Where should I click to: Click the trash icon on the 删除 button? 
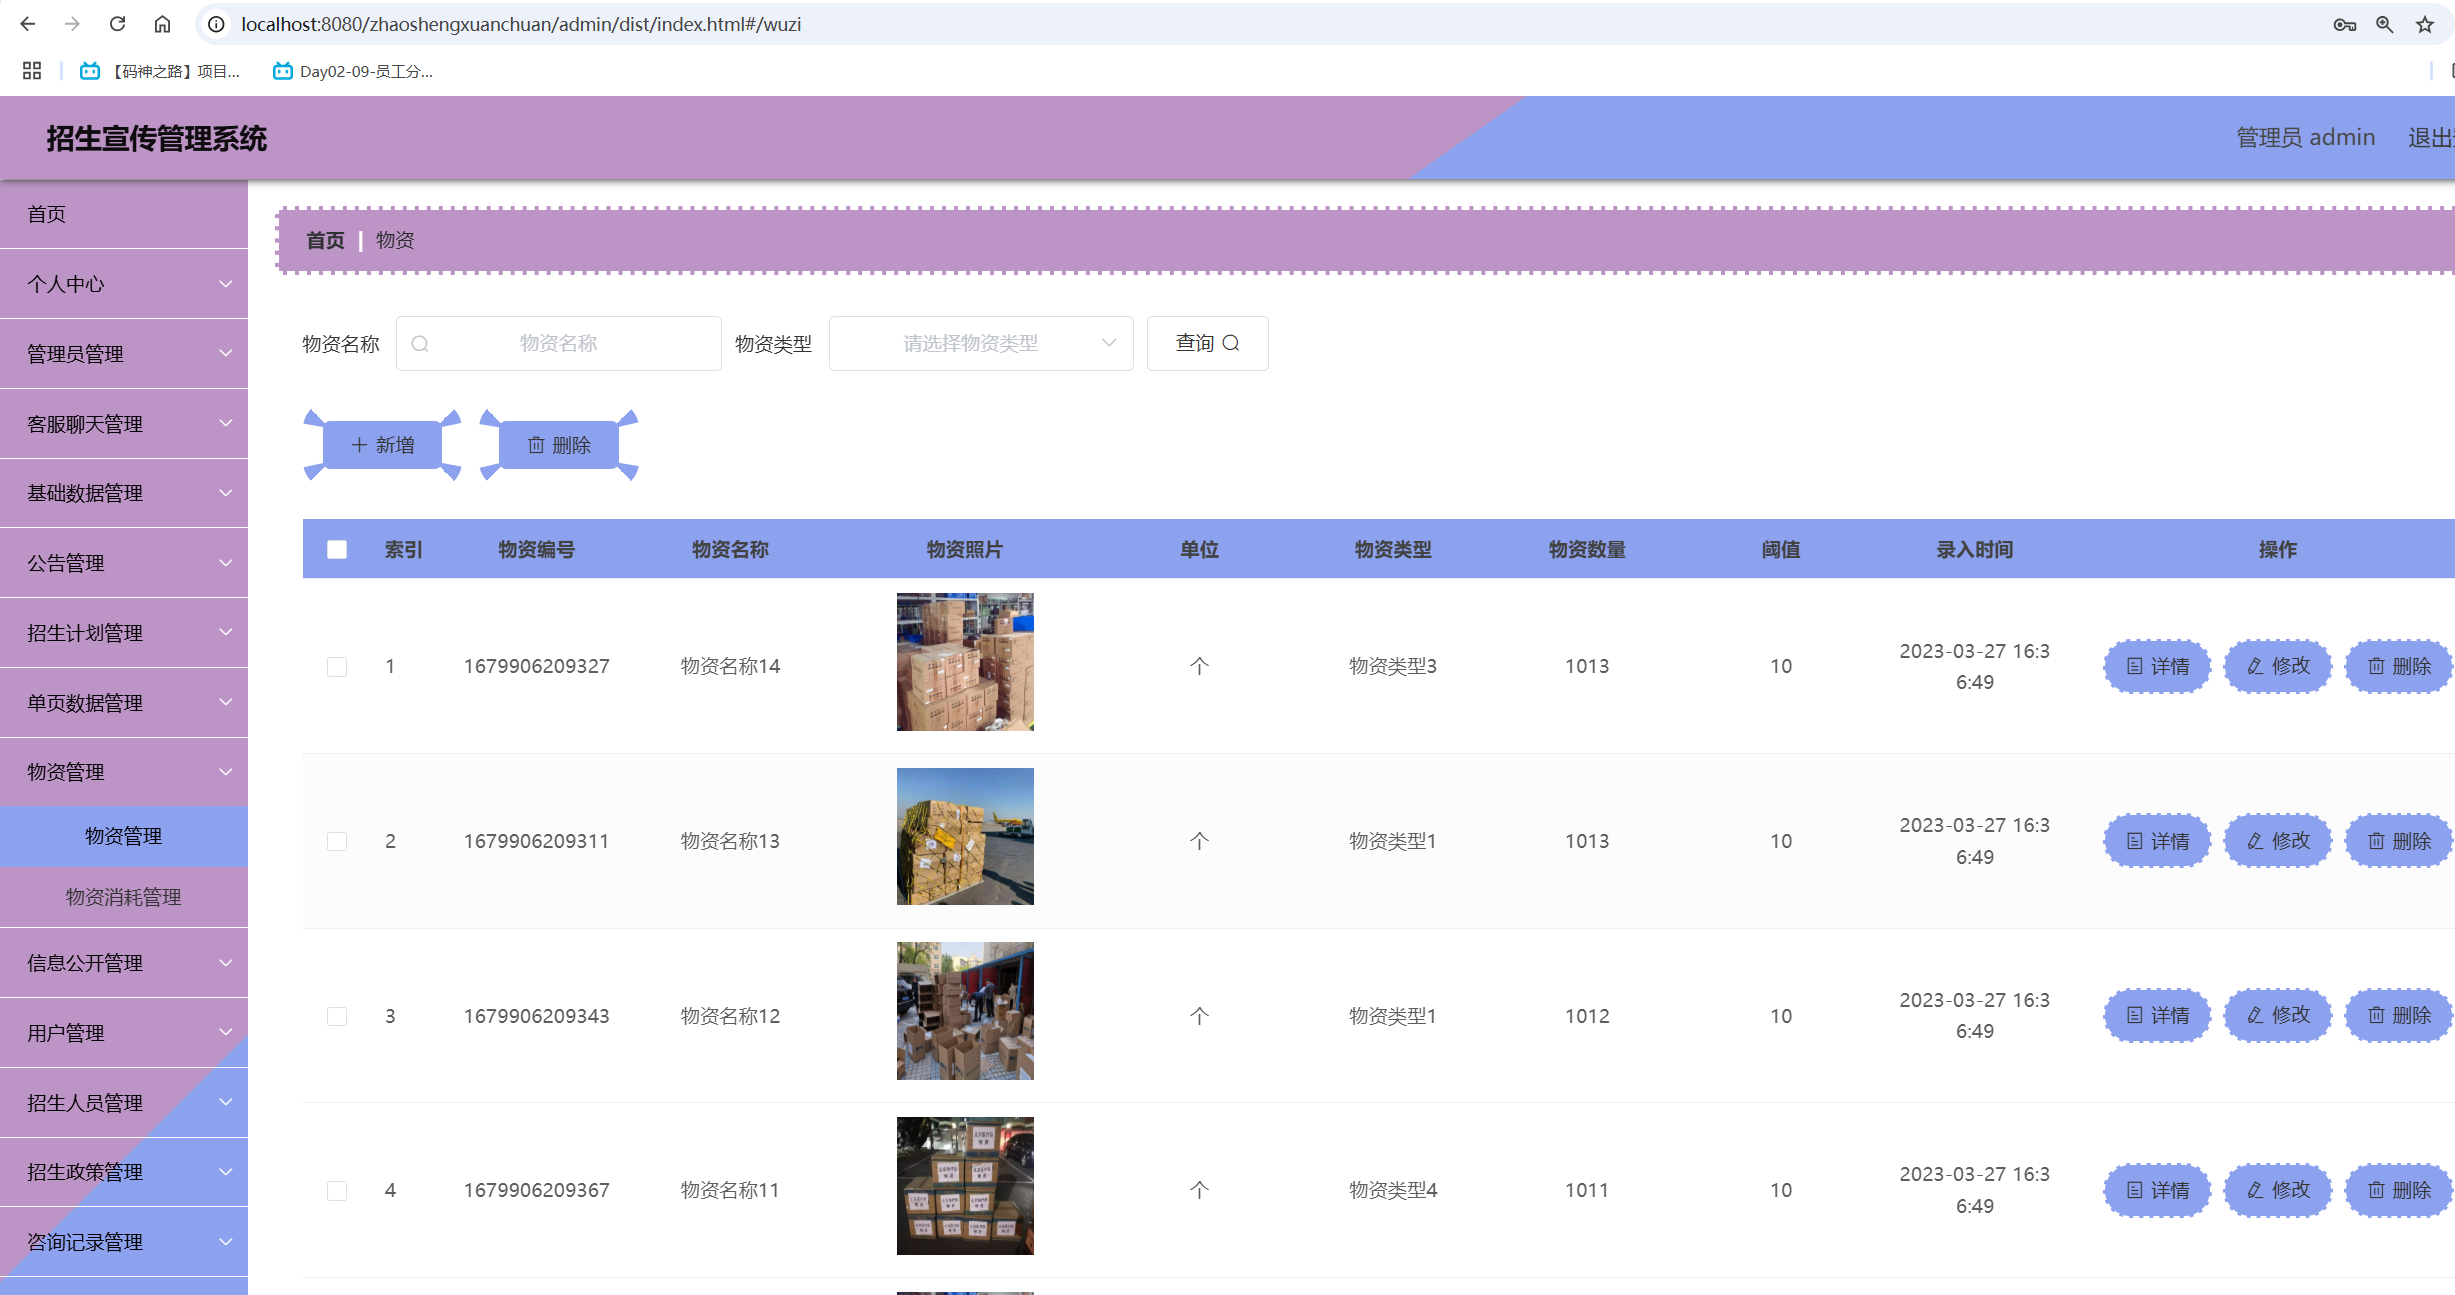(x=536, y=445)
